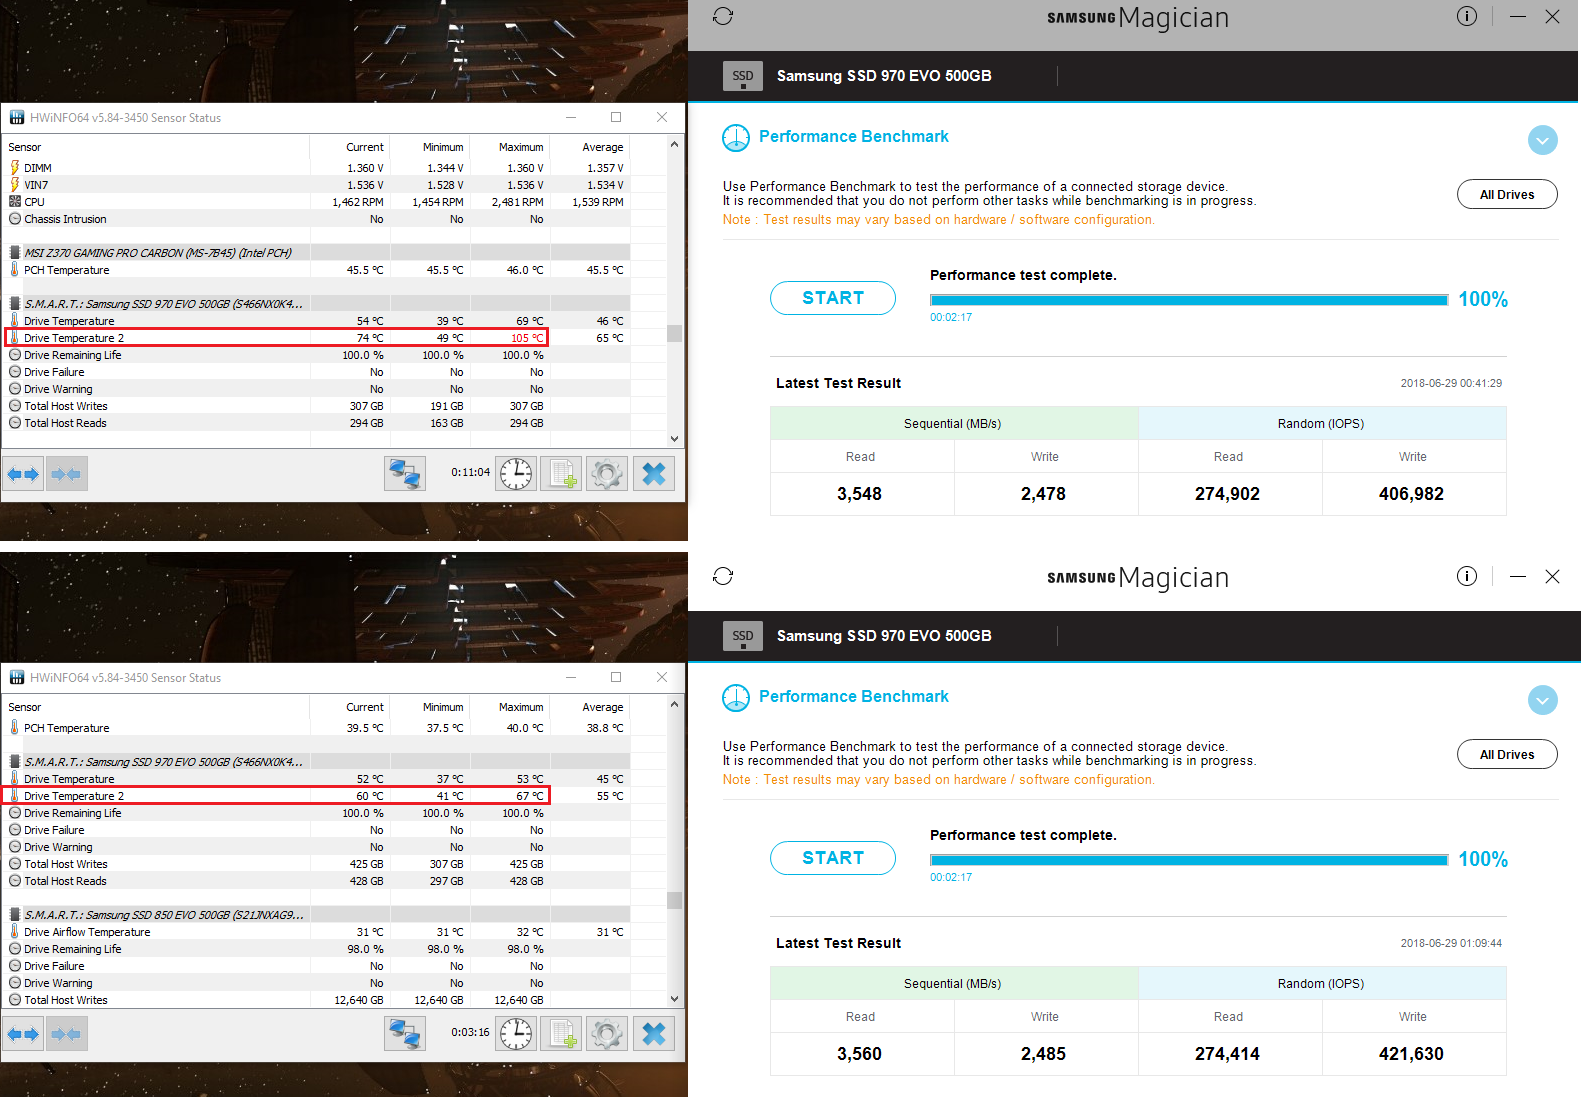The image size is (1581, 1097).
Task: Click START button in Magician showing 421,630 write IOPS
Action: point(833,858)
